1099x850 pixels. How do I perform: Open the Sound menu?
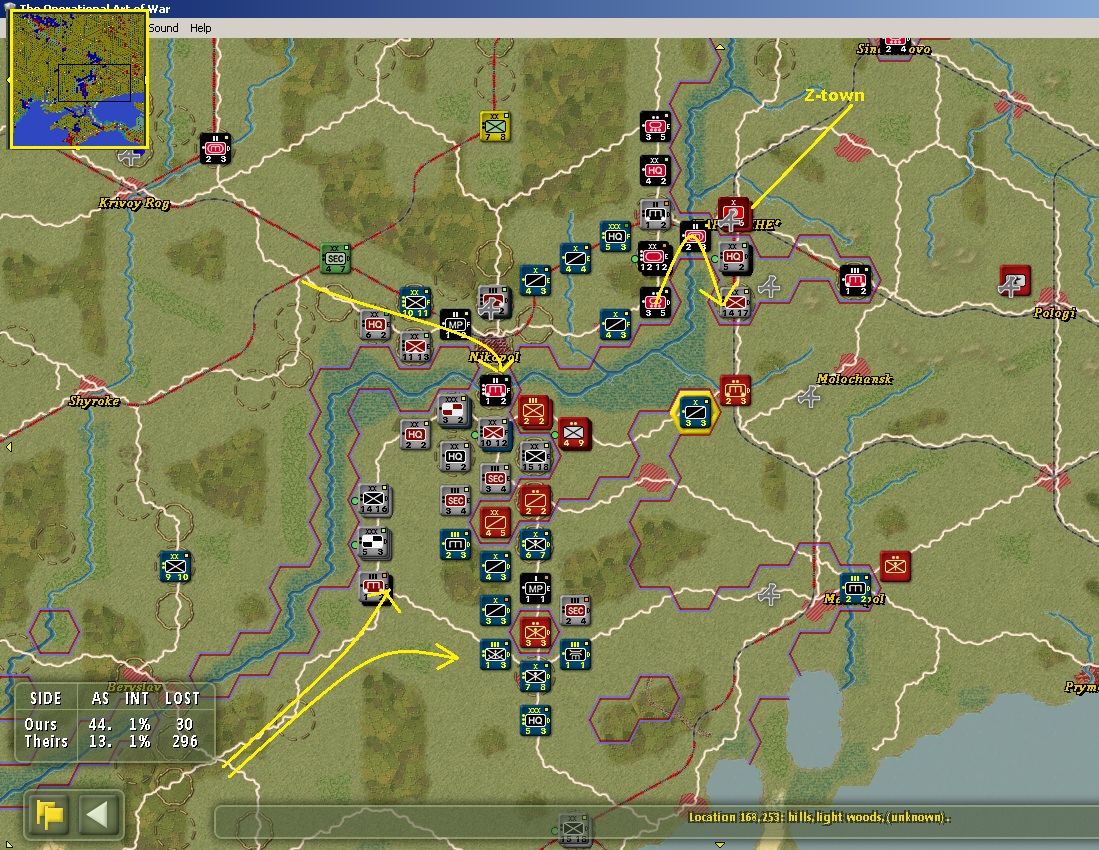tap(163, 28)
